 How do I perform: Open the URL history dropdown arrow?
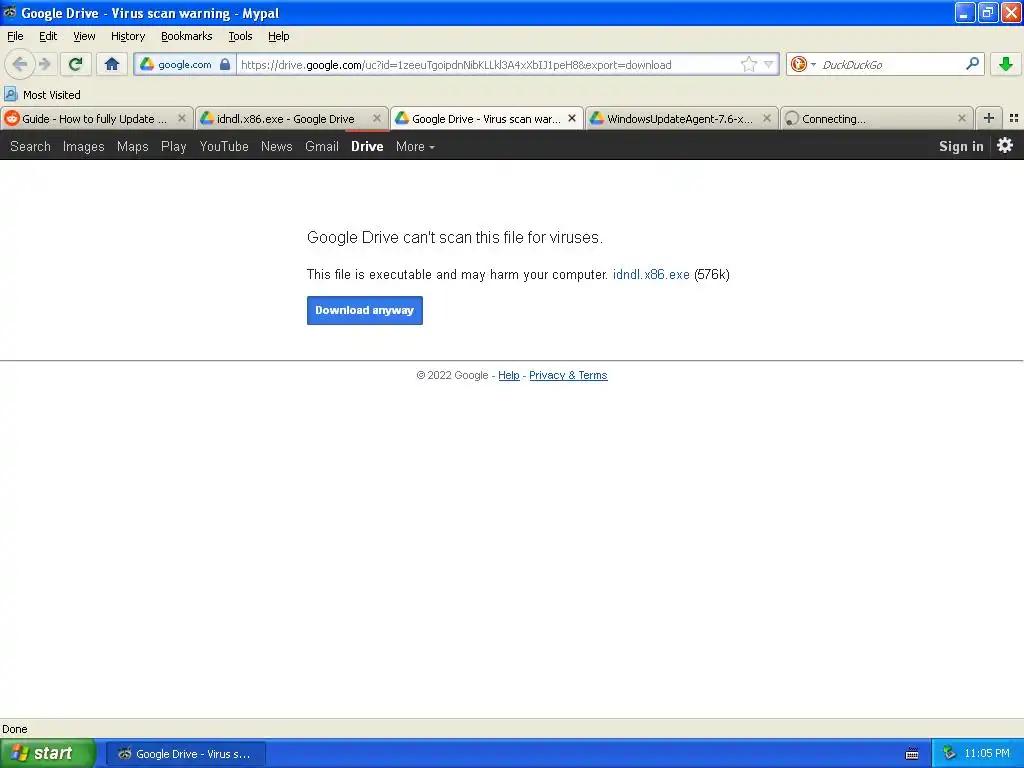769,64
